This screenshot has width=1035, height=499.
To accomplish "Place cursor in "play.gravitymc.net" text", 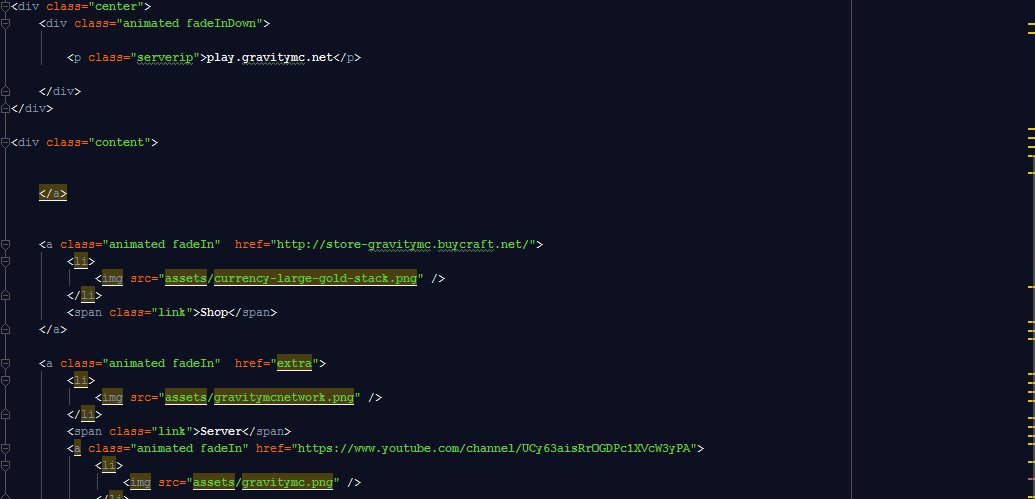I will pos(270,57).
